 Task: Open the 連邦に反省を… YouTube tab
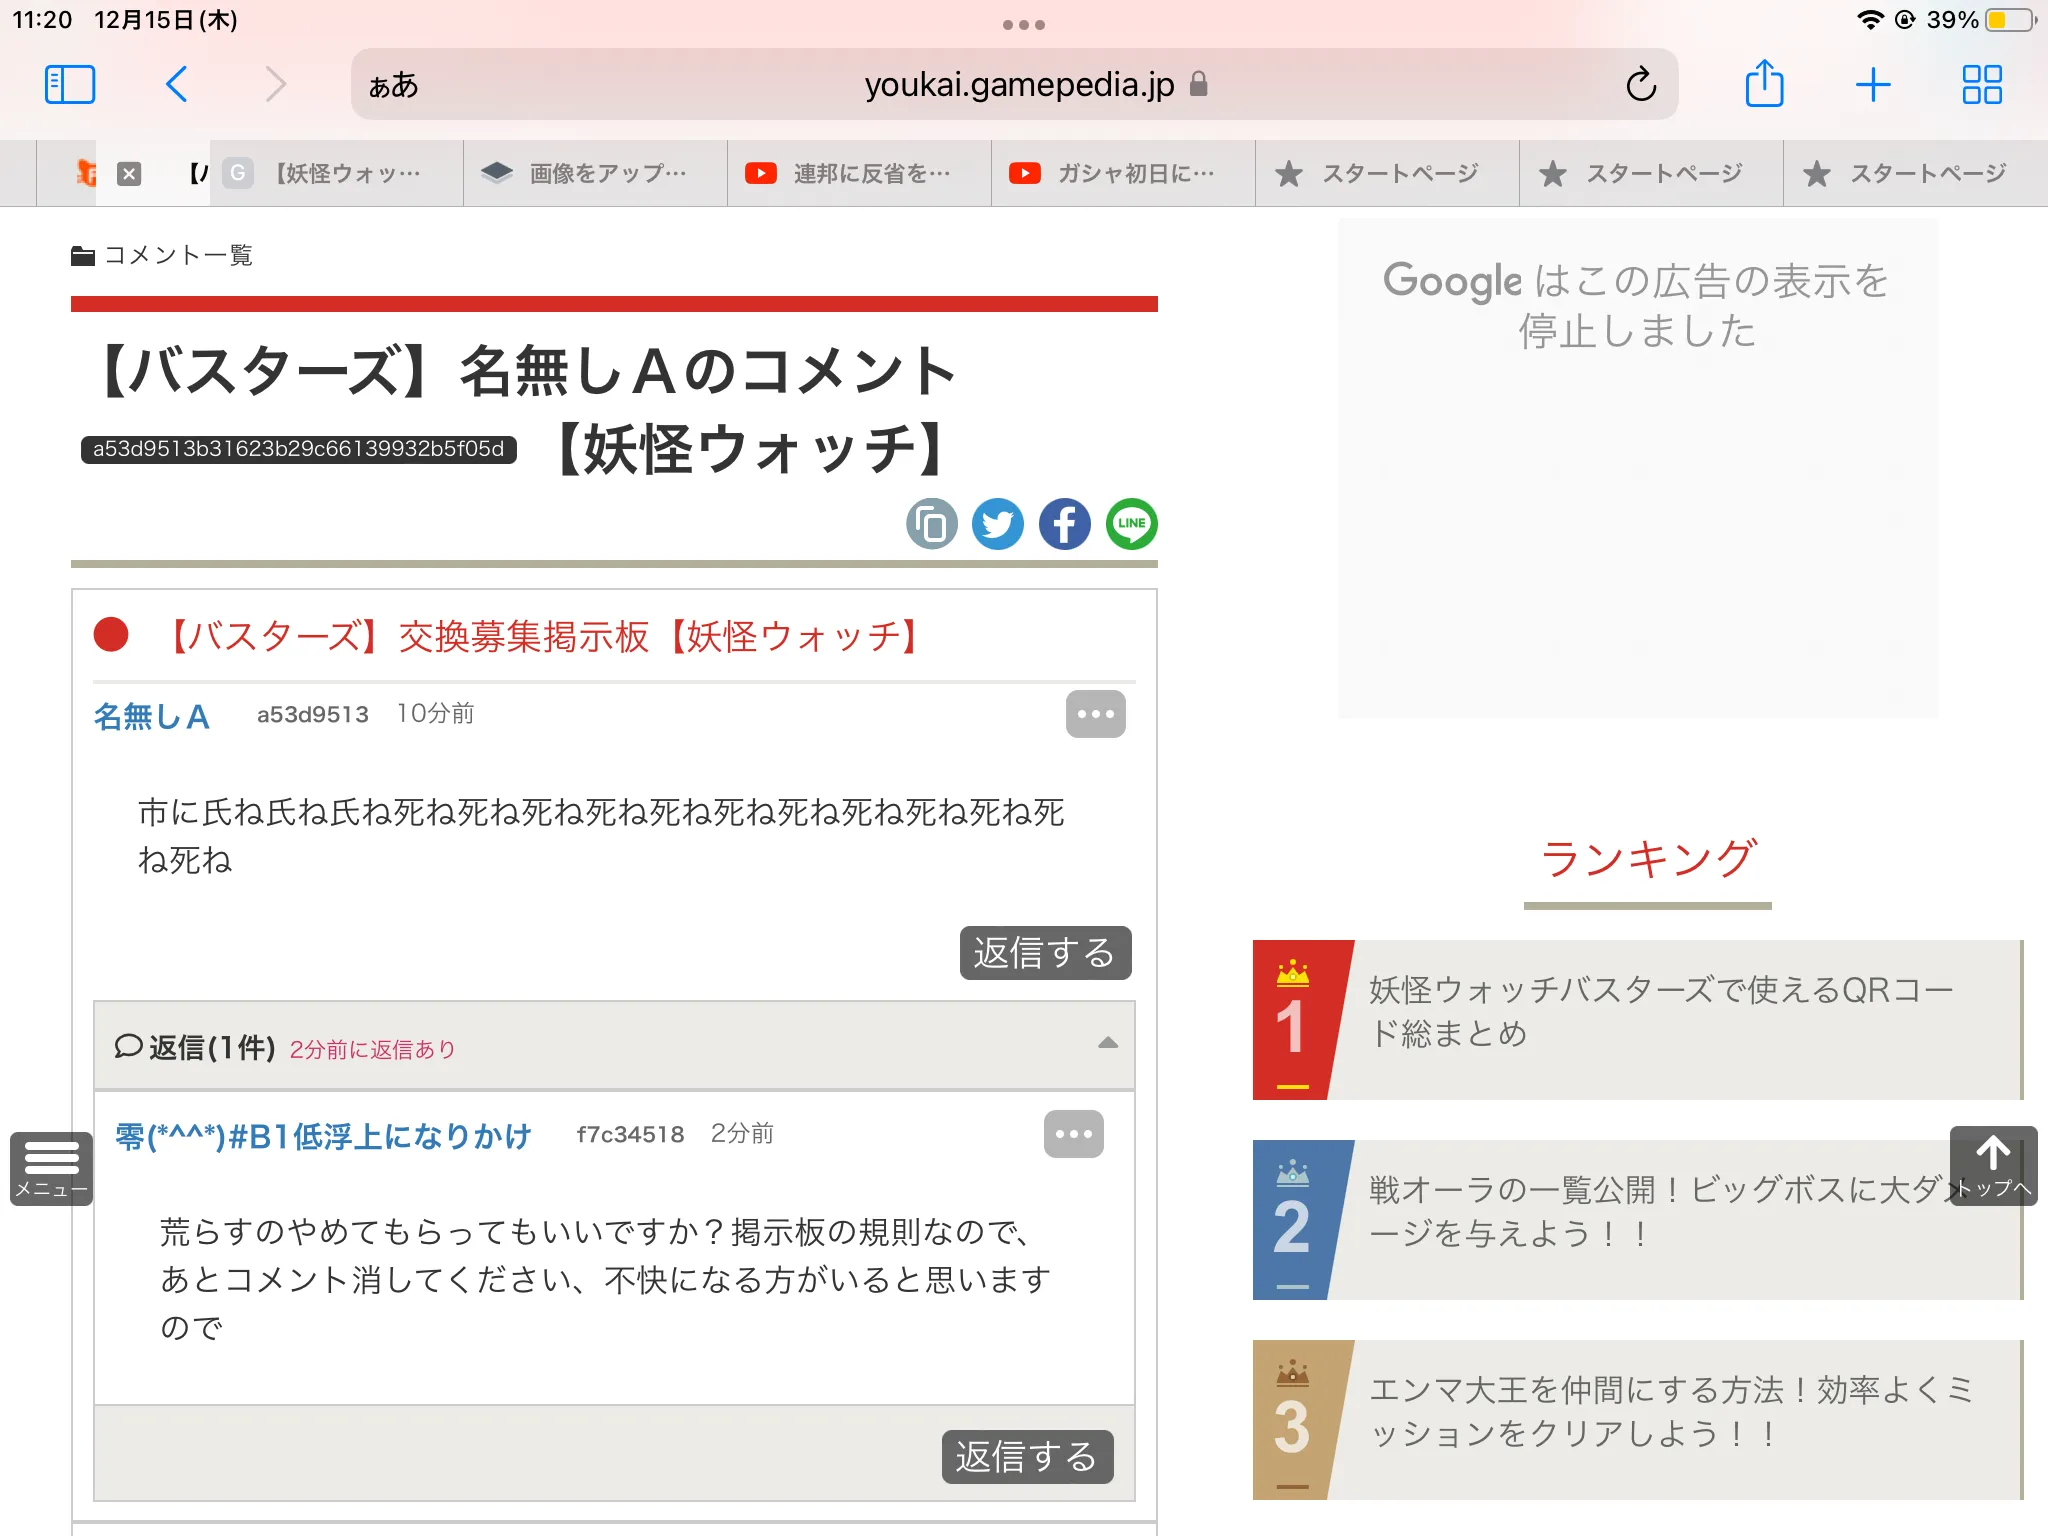pos(860,174)
